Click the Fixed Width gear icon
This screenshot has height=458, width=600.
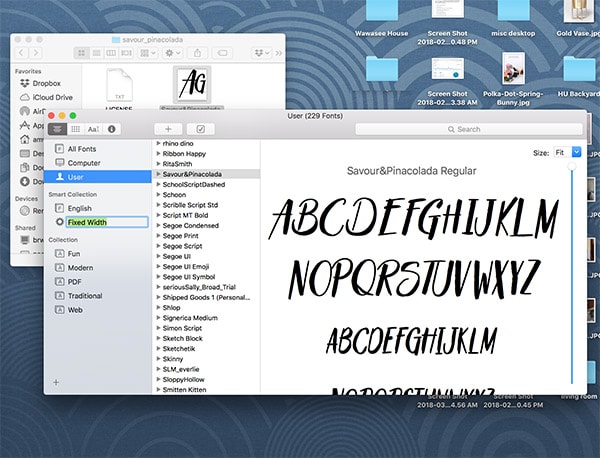click(59, 222)
